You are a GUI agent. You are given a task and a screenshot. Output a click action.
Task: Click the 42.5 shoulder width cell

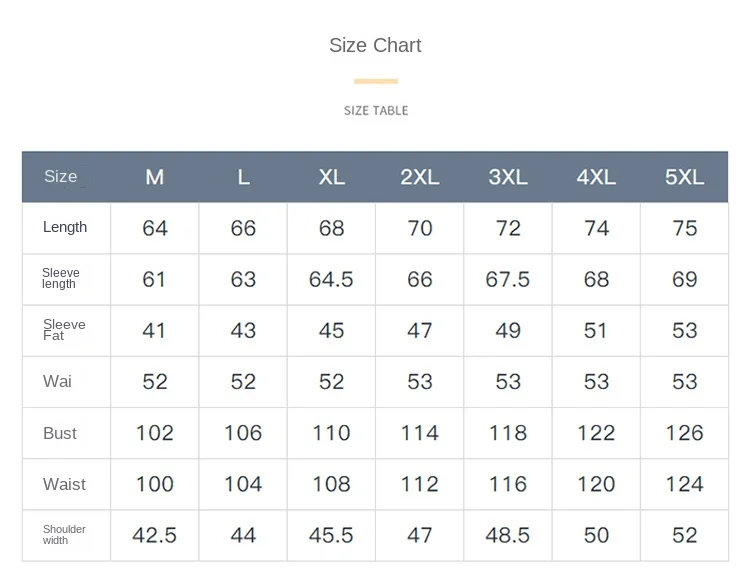[x=155, y=535]
